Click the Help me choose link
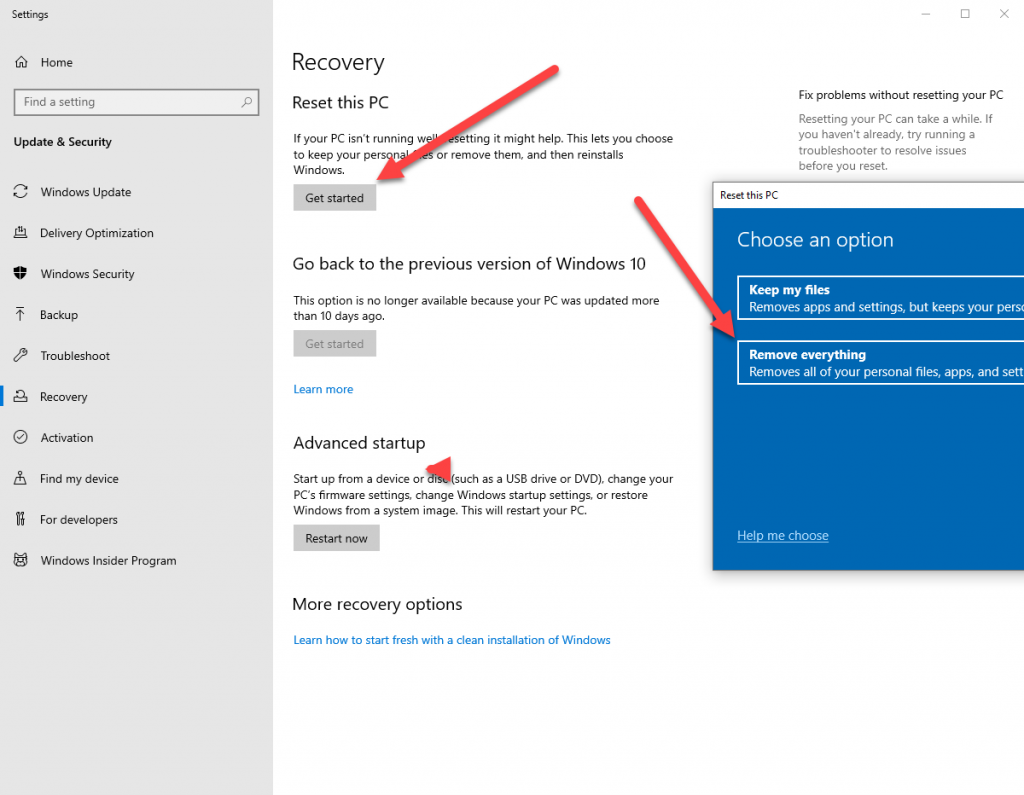The image size is (1024, 795). pyautogui.click(x=782, y=536)
